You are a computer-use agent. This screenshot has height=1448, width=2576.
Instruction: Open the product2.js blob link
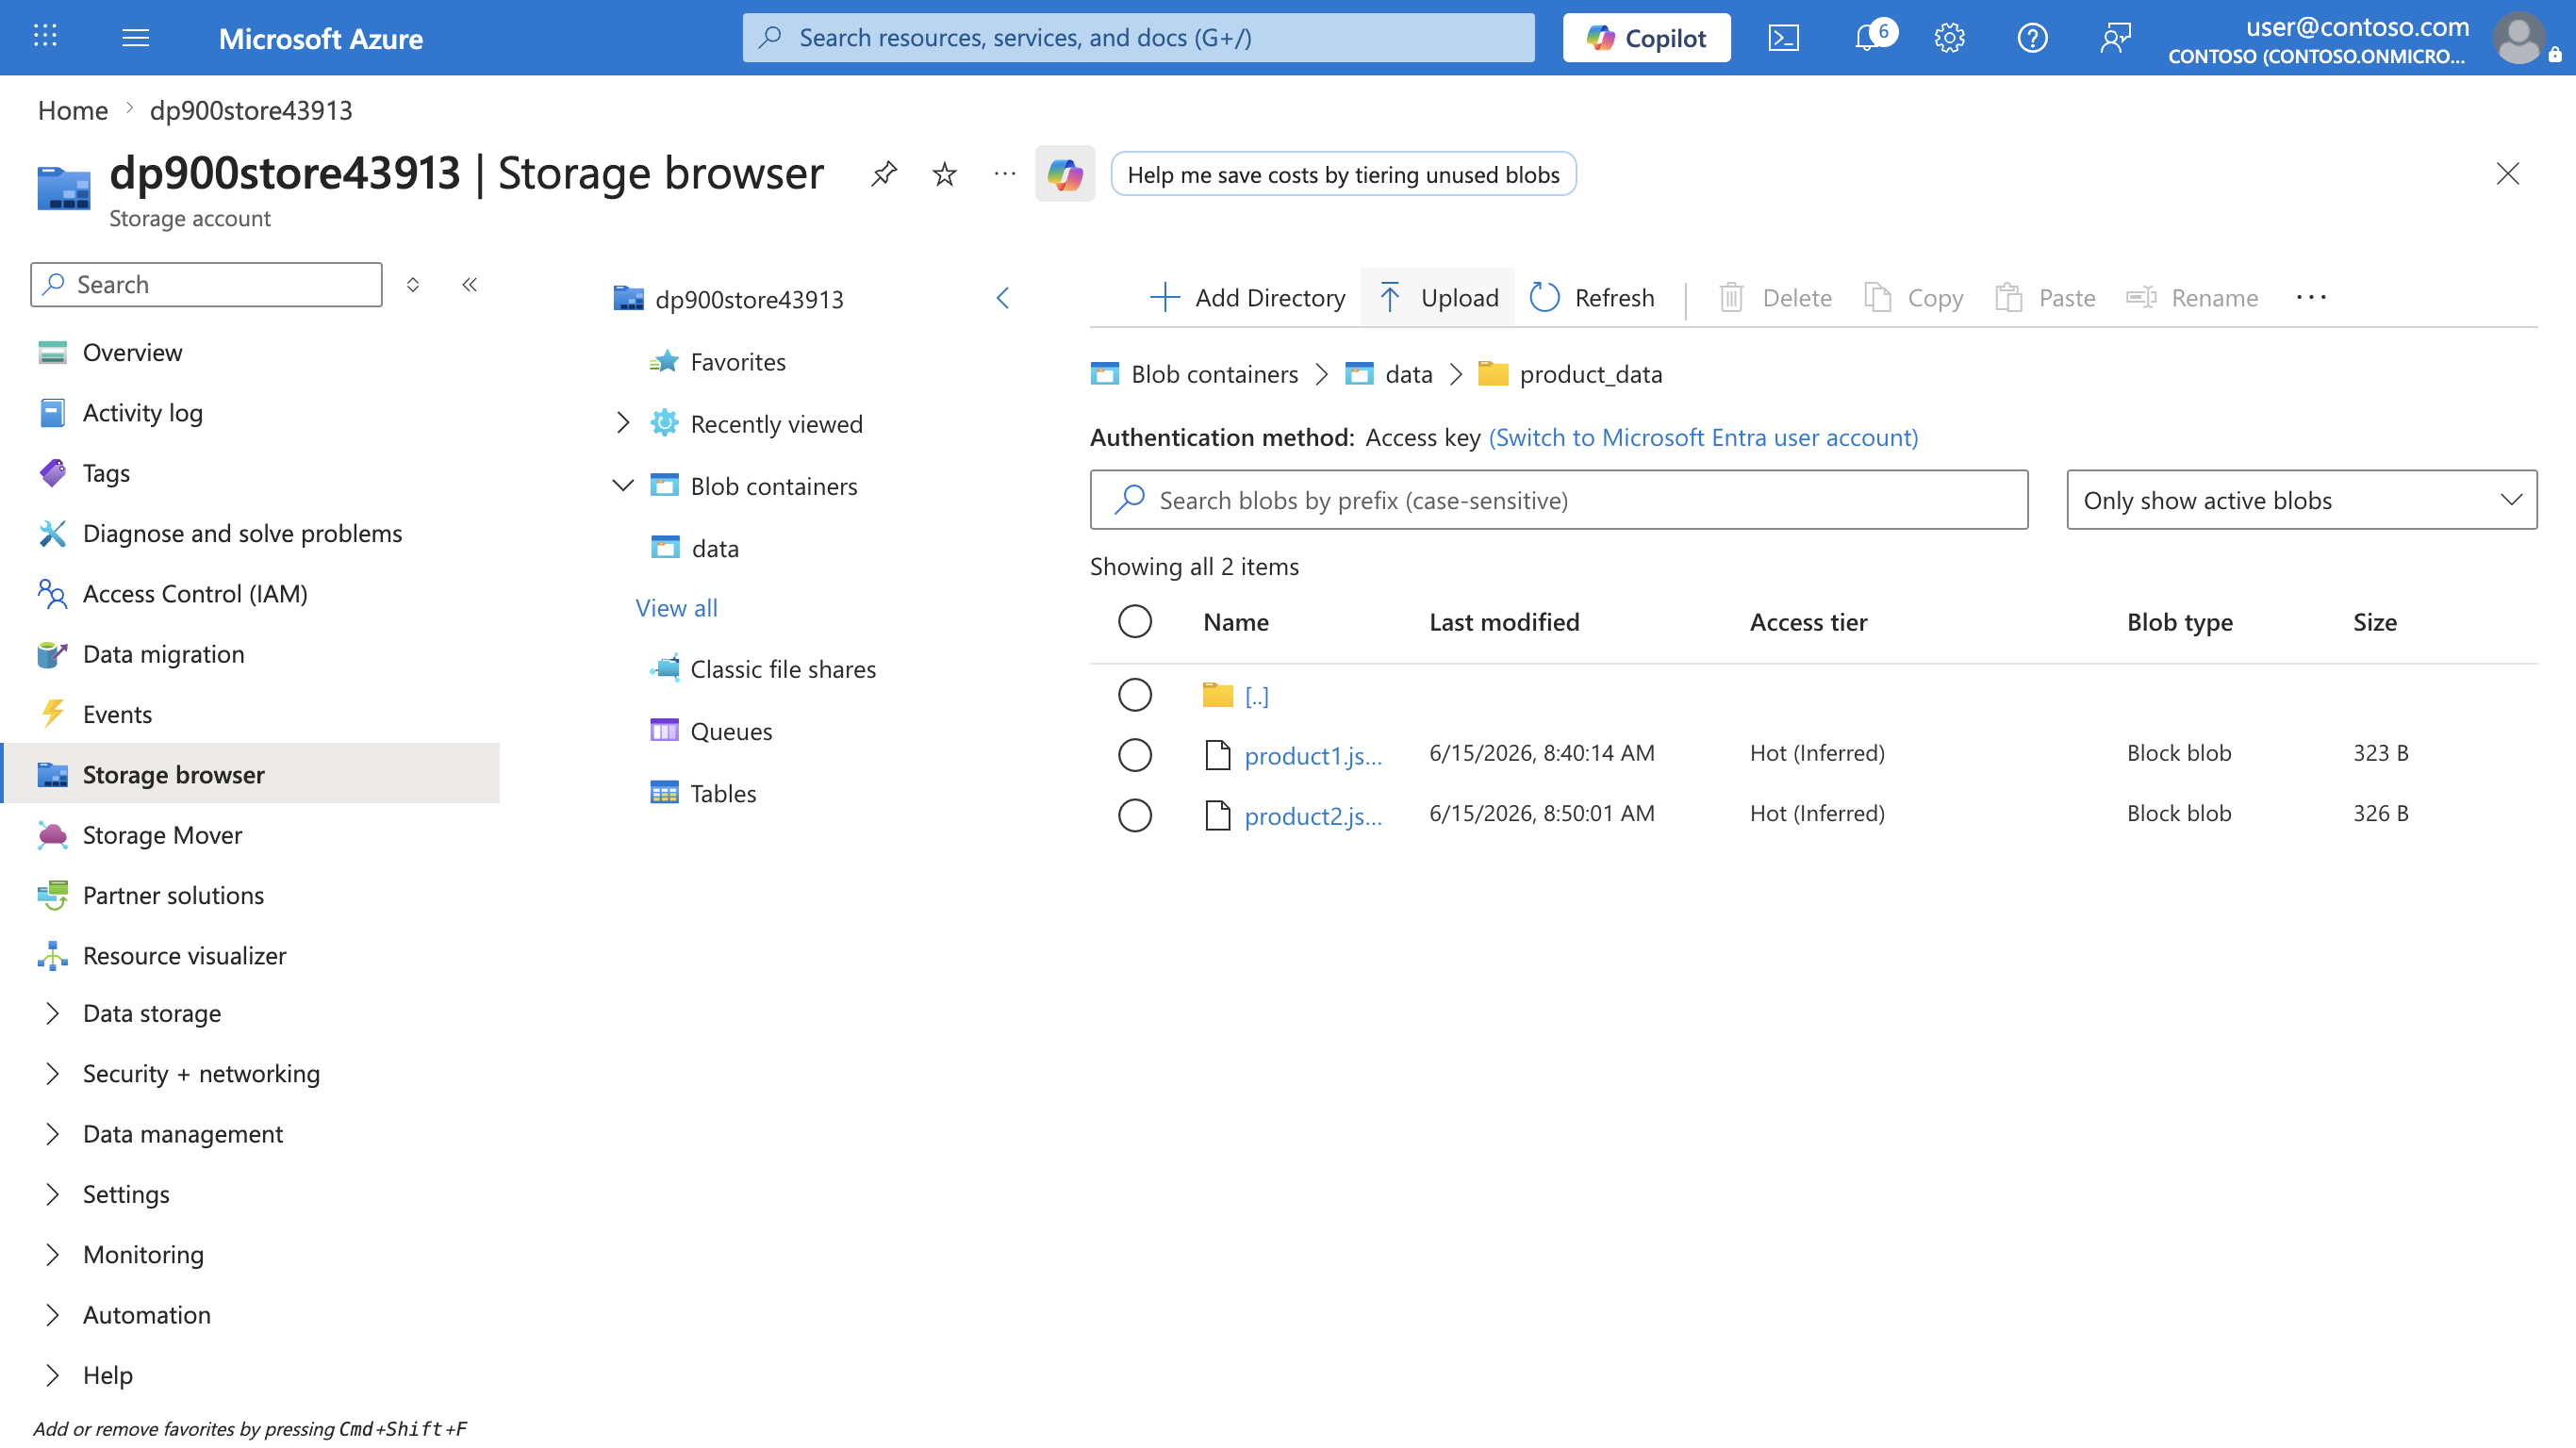(x=1312, y=816)
